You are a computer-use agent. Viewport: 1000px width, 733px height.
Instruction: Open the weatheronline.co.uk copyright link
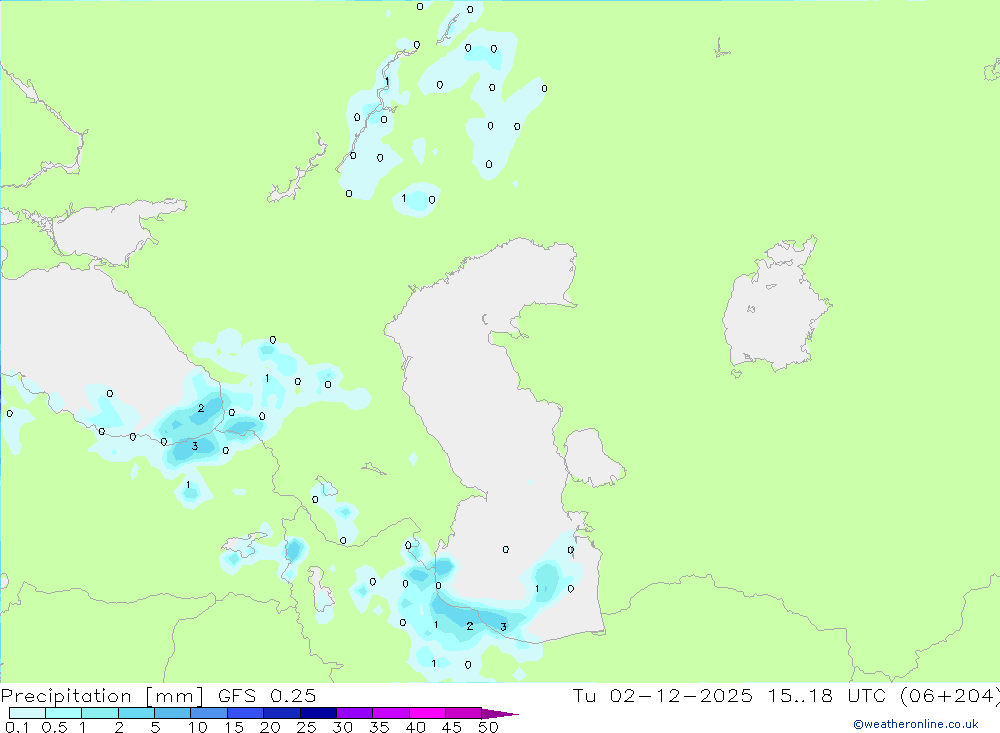(x=916, y=724)
